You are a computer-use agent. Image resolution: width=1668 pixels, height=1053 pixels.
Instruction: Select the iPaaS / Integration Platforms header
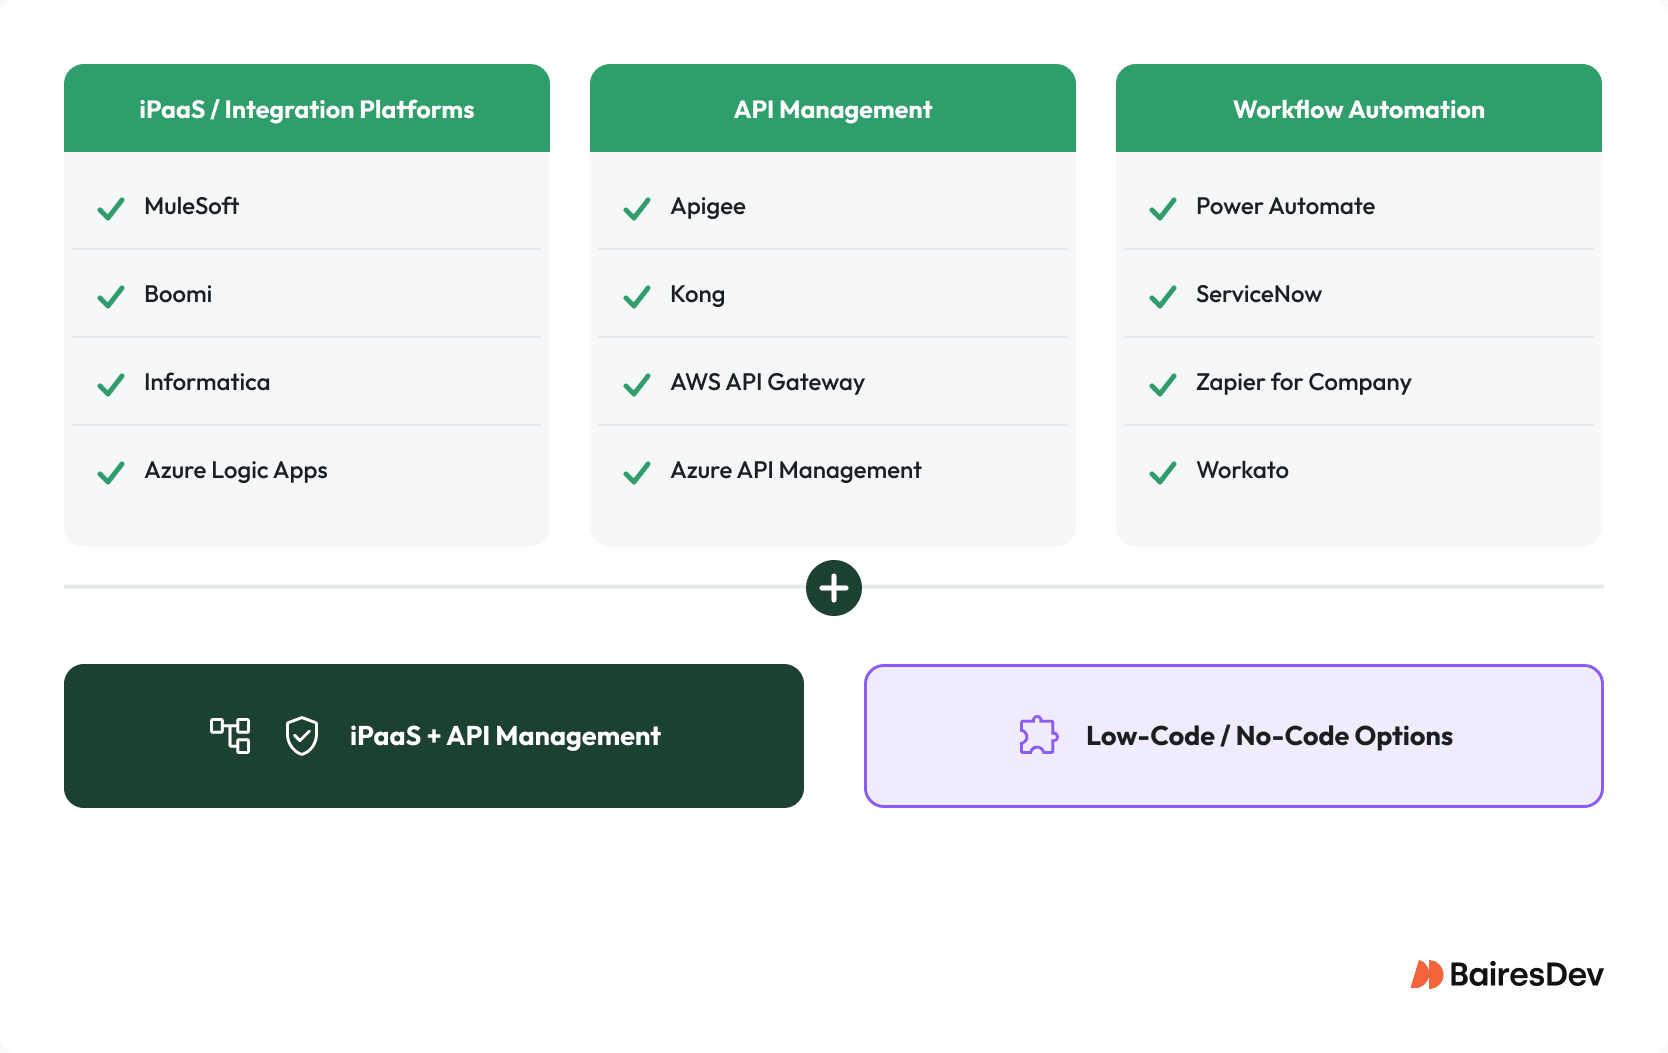click(307, 109)
